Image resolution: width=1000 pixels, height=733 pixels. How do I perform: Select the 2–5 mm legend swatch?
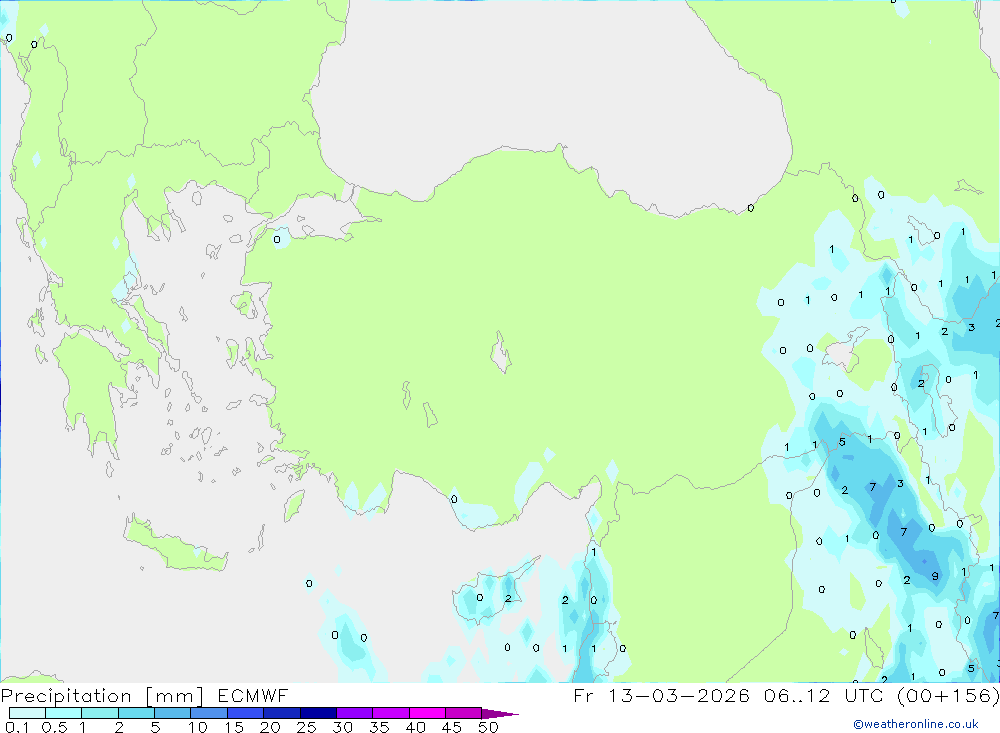pos(136,713)
